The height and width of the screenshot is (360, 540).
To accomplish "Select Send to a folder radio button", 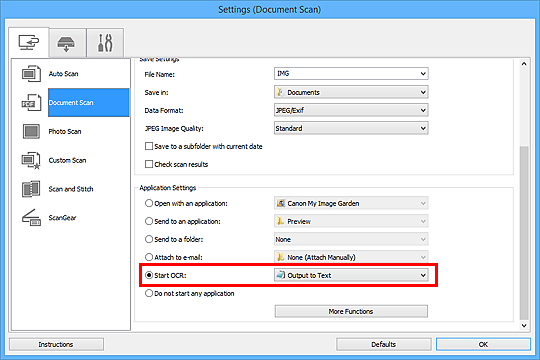I will (x=149, y=239).
